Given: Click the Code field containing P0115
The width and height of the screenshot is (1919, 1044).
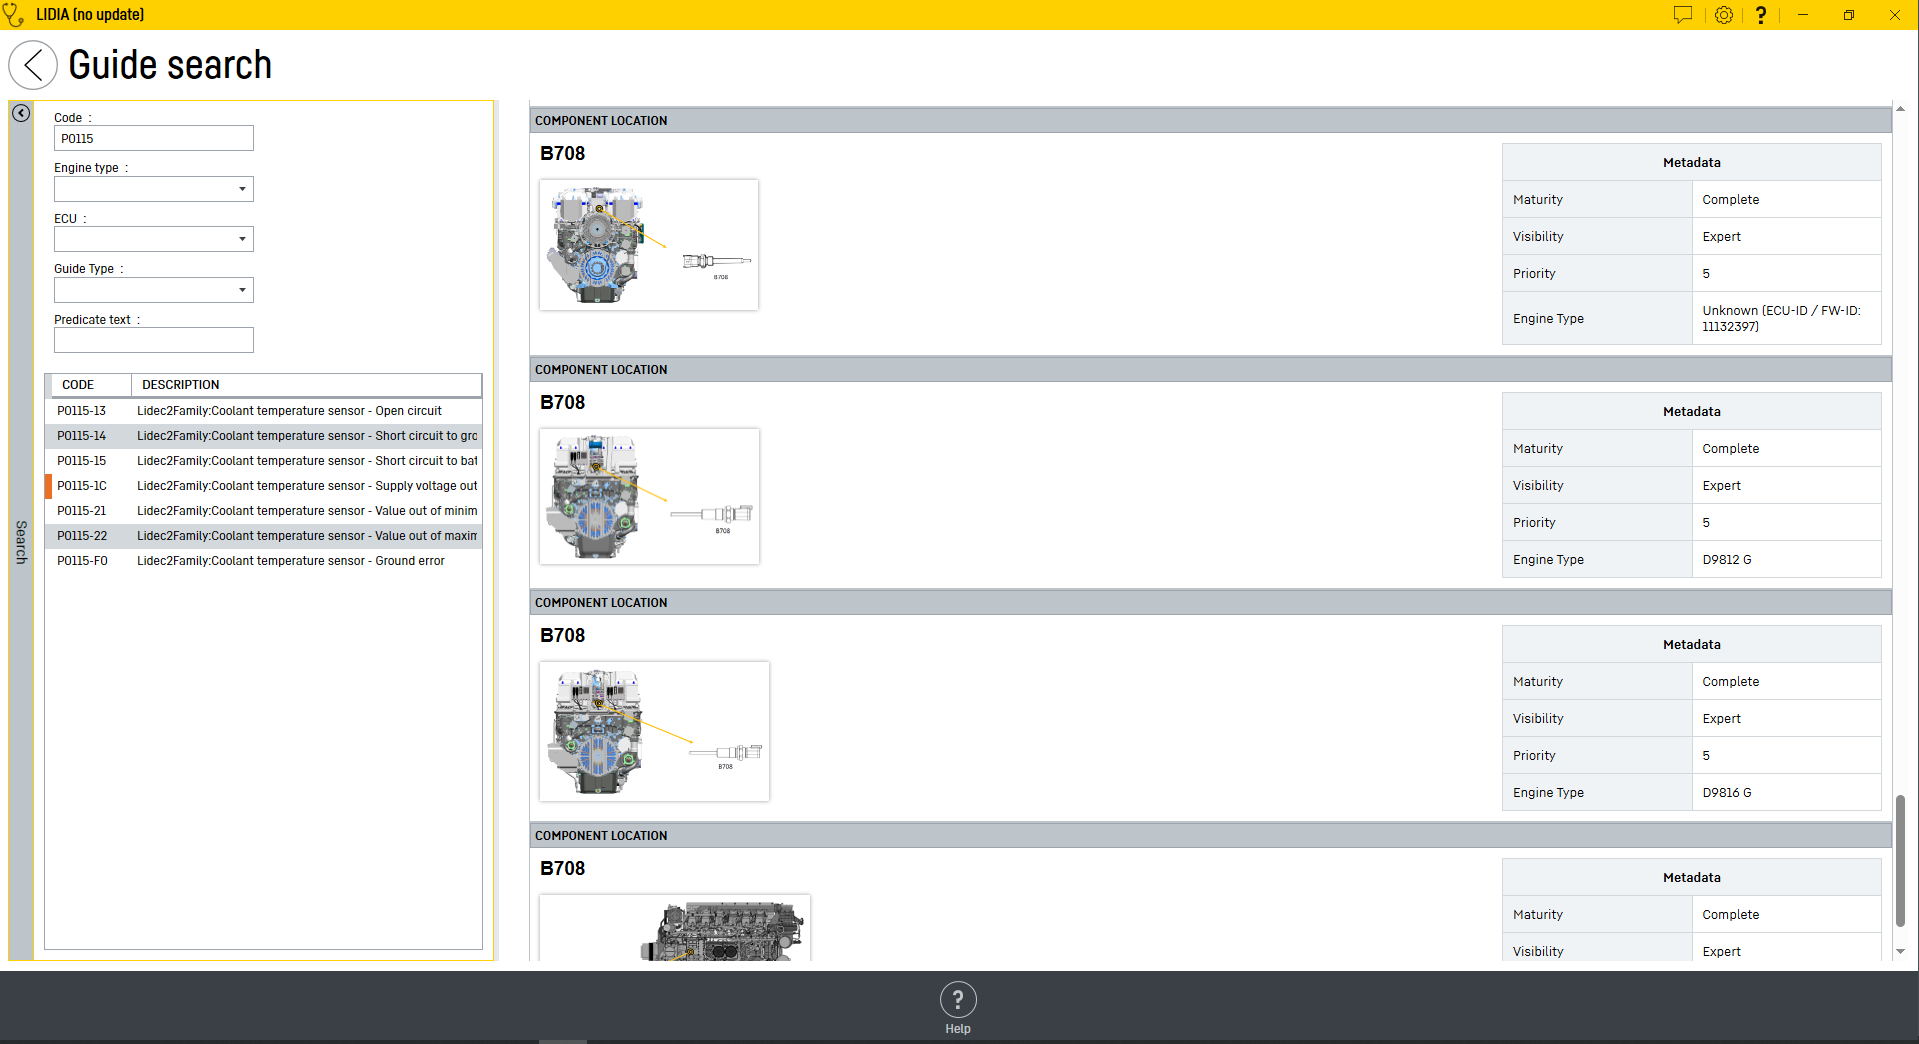Looking at the screenshot, I should [x=154, y=139].
